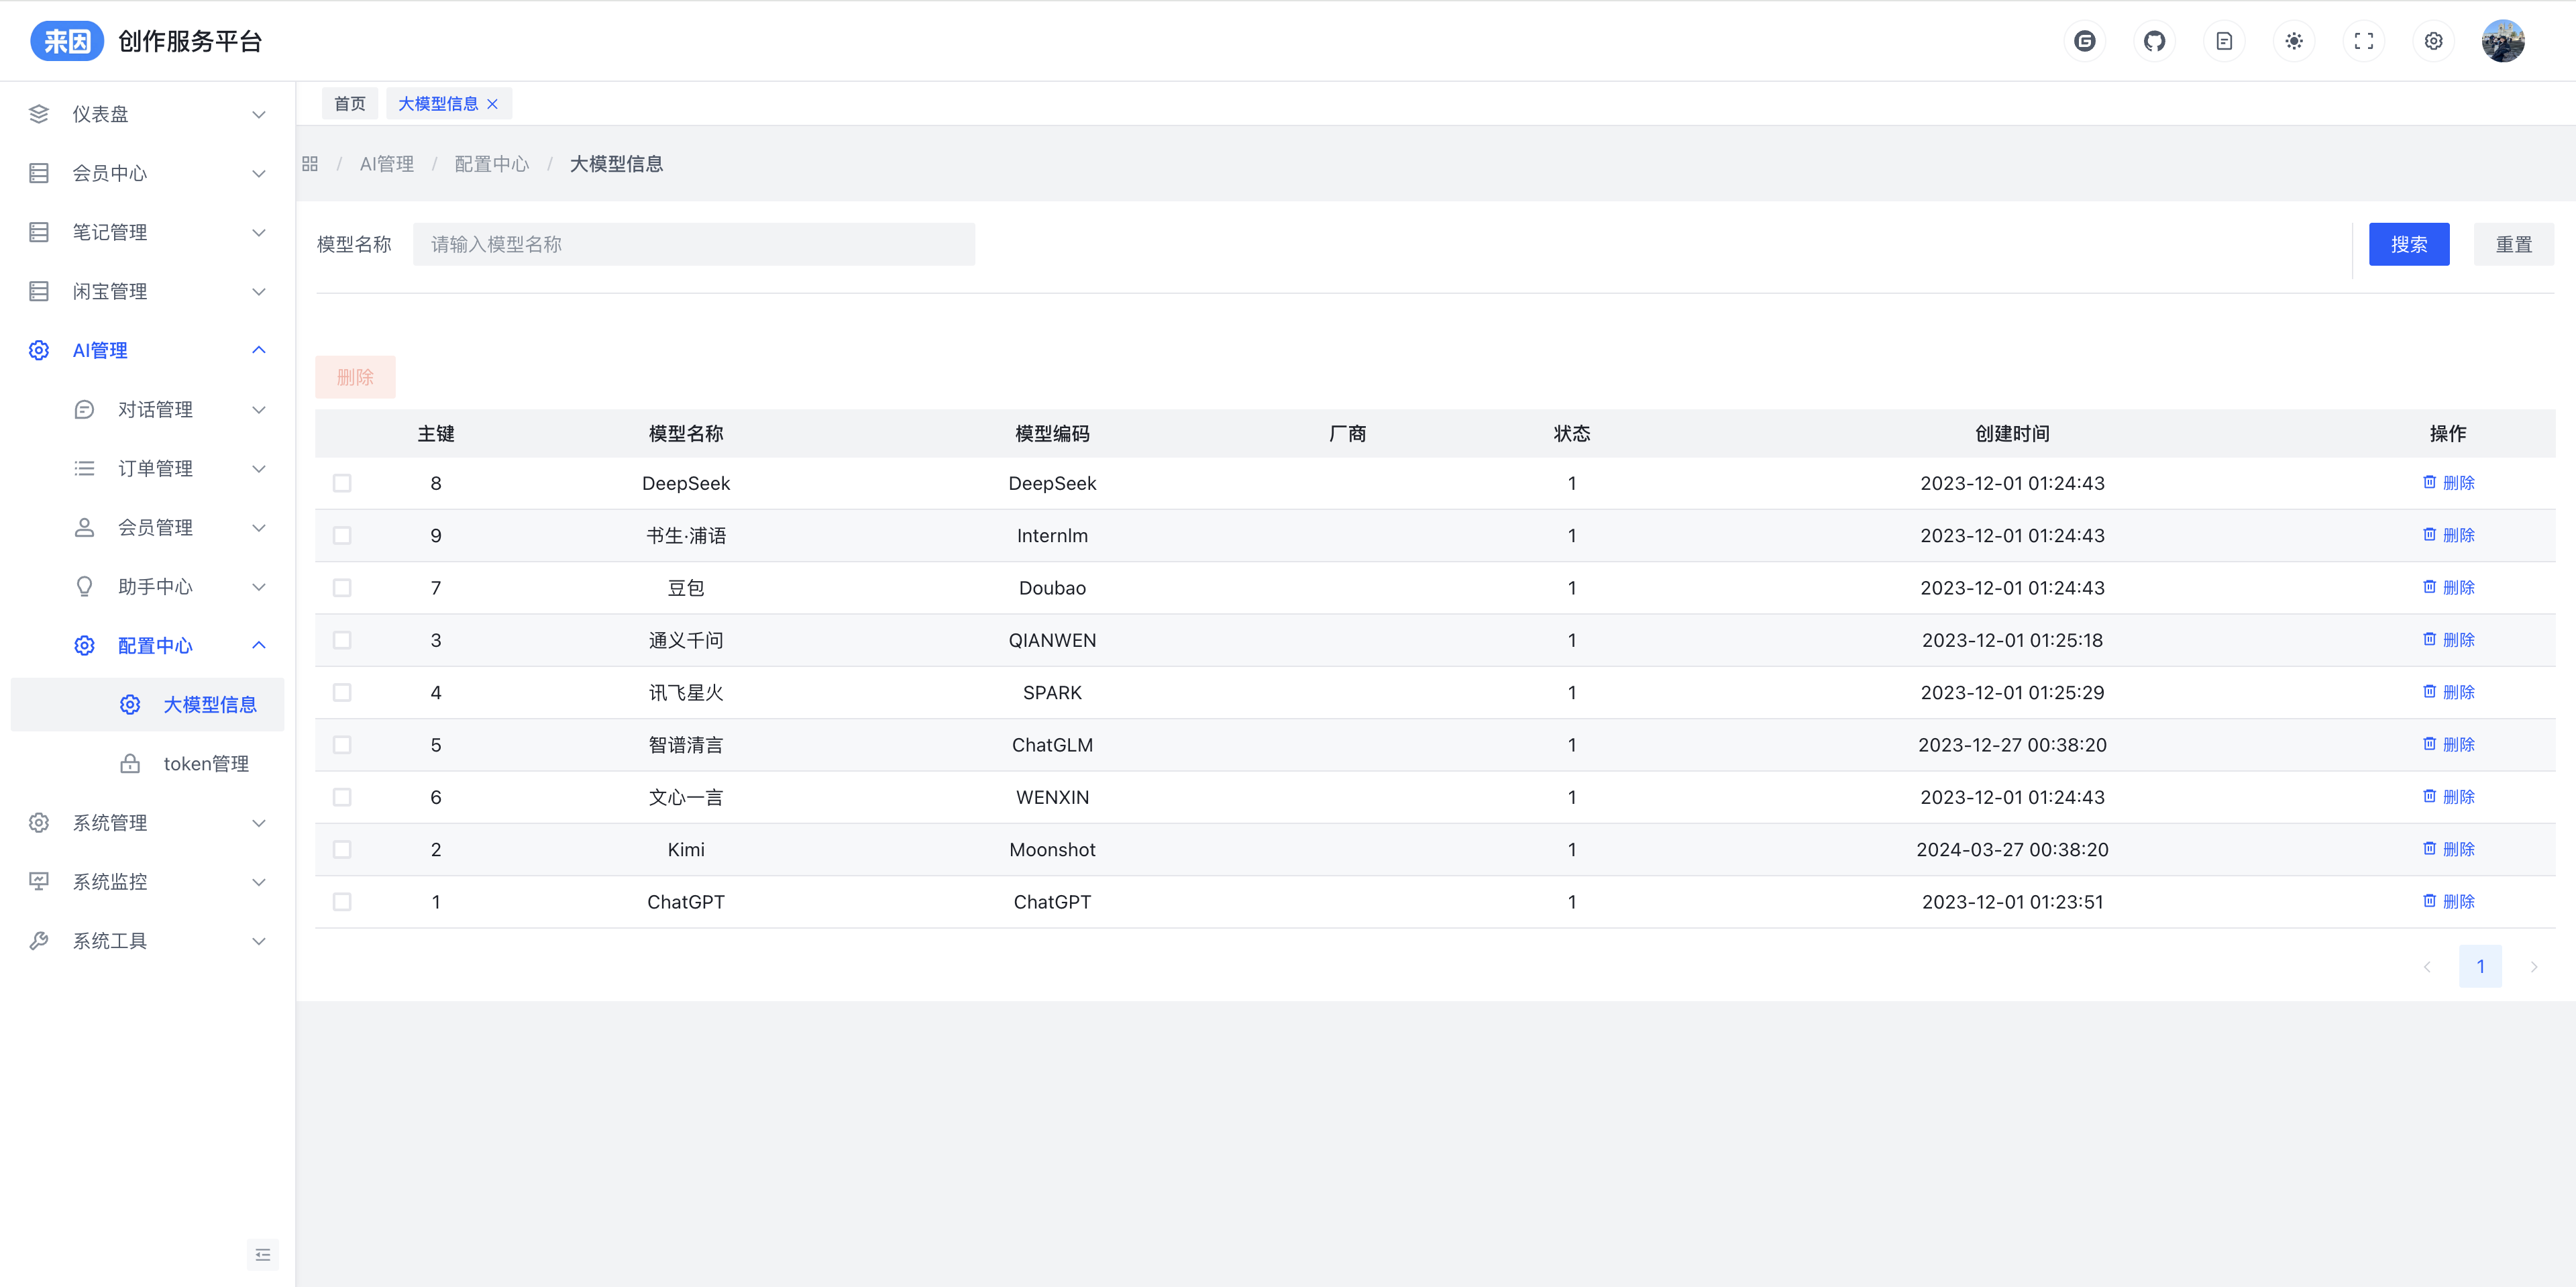The width and height of the screenshot is (2576, 1287).
Task: Toggle light/dark theme sun icon
Action: click(2294, 41)
